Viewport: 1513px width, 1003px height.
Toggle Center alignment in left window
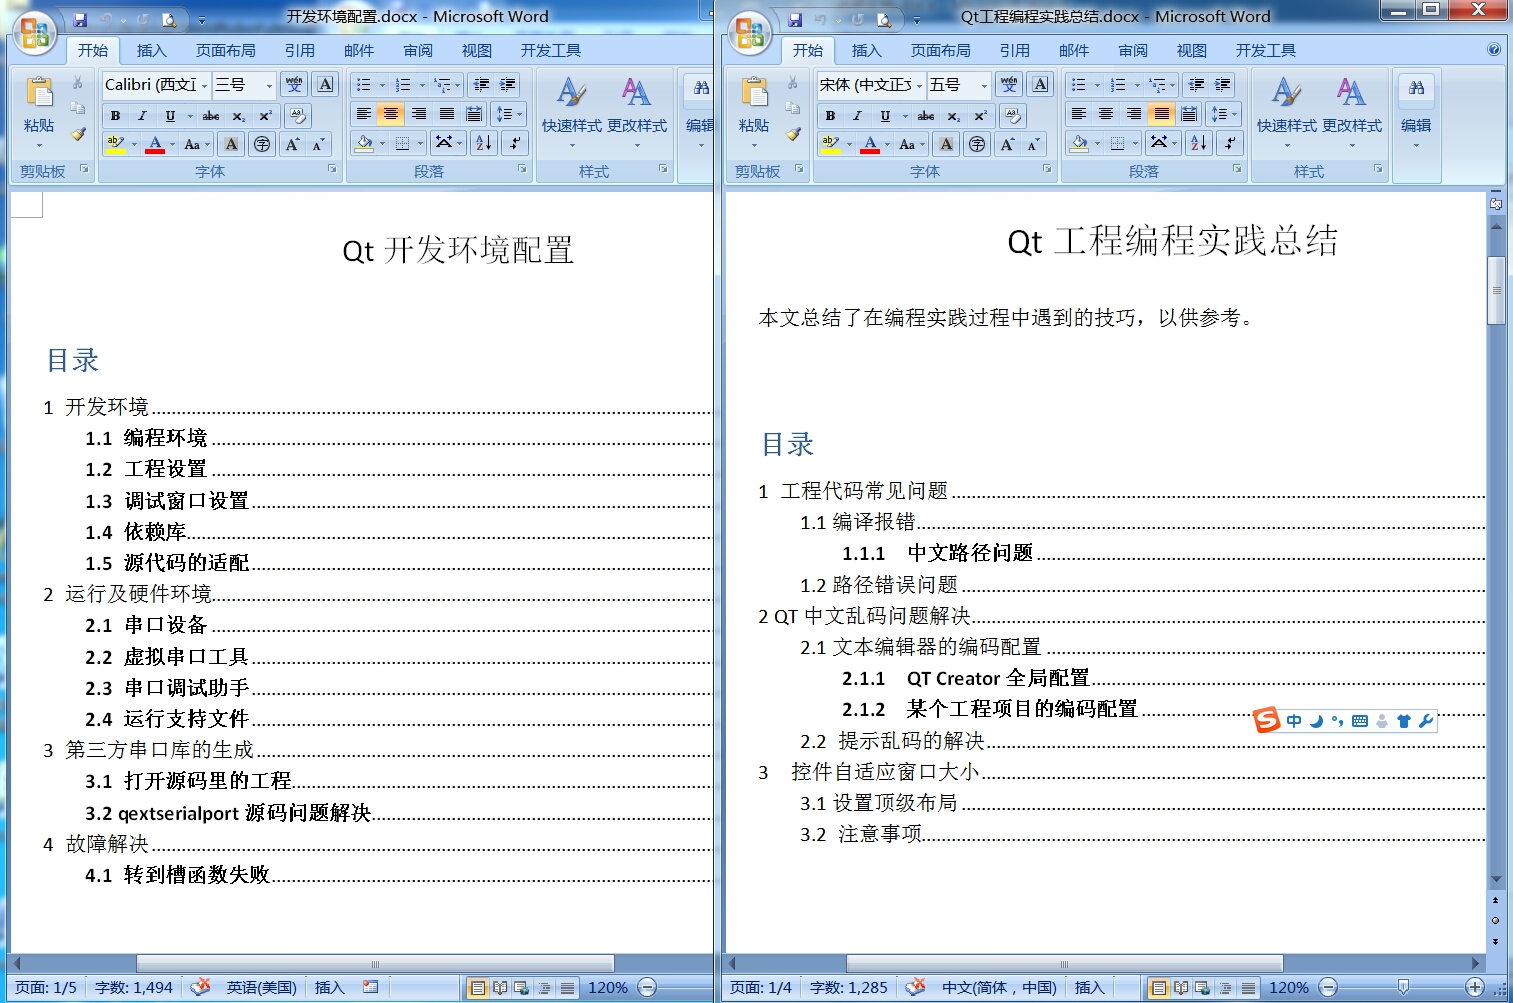click(x=391, y=114)
